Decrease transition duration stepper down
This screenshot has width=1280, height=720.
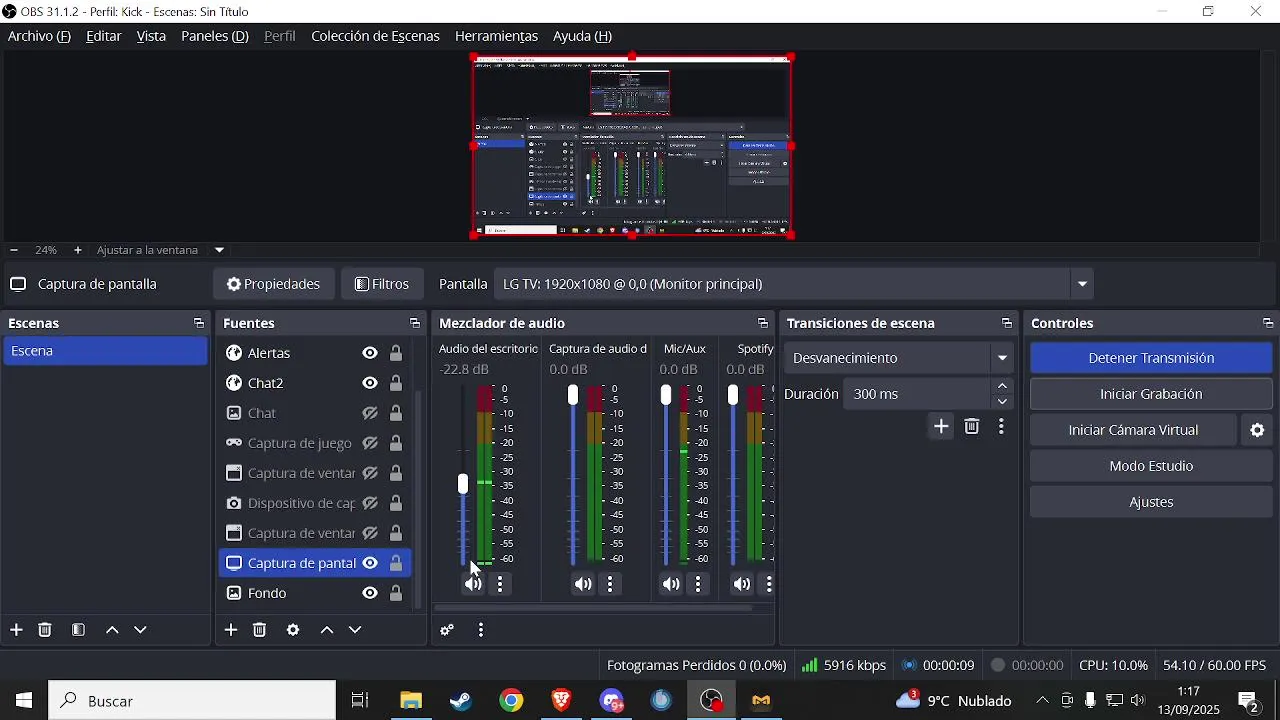click(1003, 402)
